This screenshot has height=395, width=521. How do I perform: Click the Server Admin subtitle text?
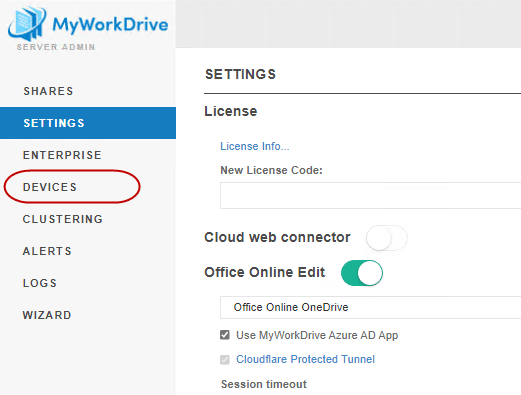pos(56,47)
